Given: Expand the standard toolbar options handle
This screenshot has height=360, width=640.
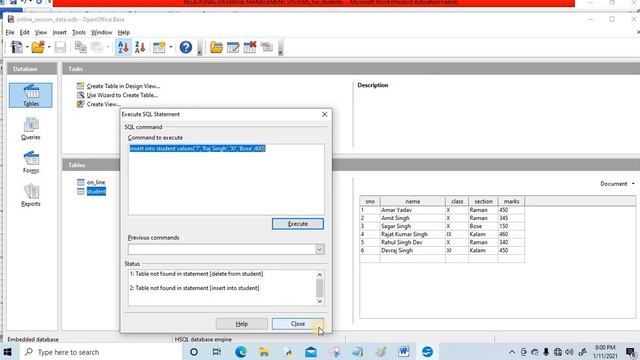Looking at the screenshot, I should 199,48.
